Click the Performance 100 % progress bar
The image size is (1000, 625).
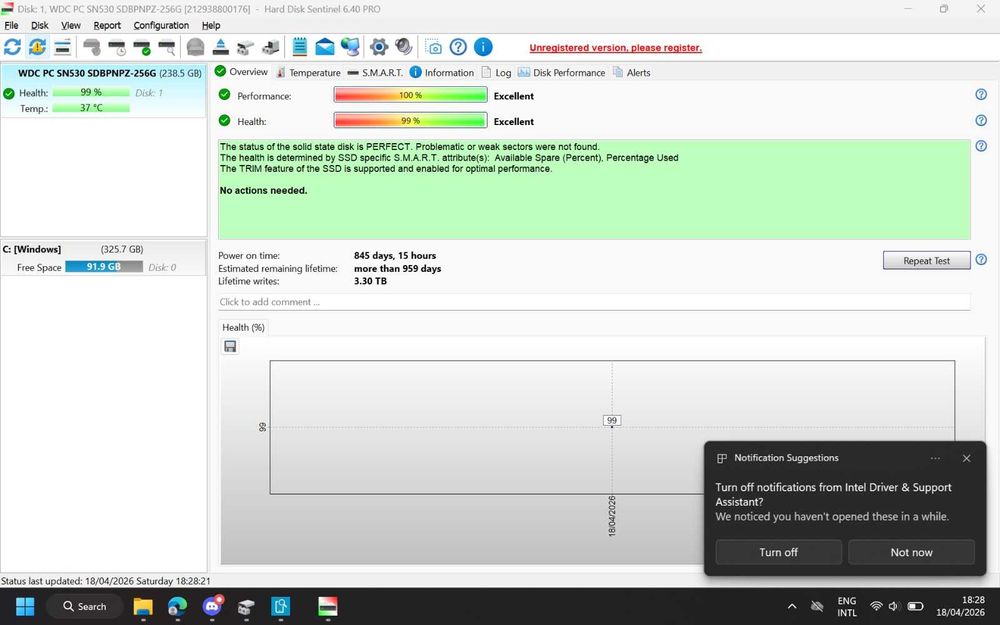coord(411,95)
